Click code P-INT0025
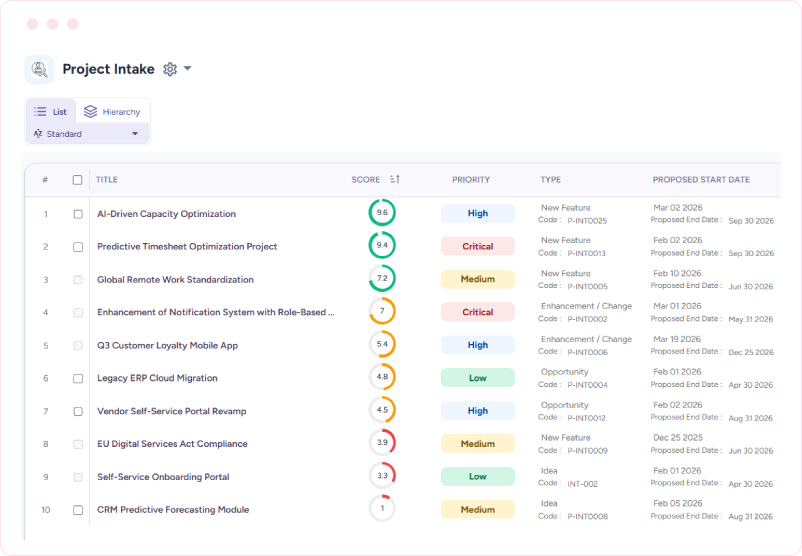 [587, 221]
